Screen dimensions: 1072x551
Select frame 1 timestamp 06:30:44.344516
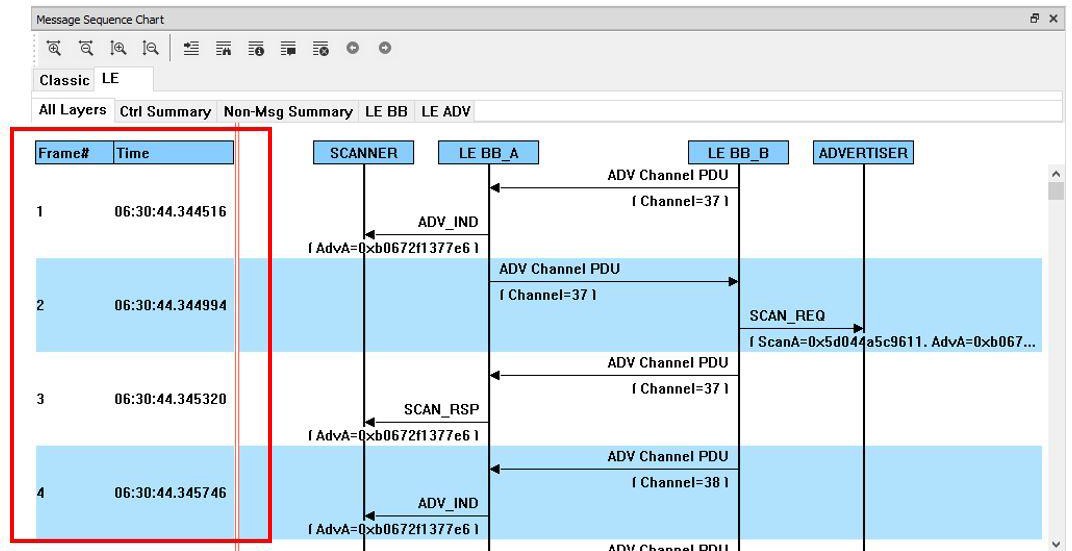coord(170,211)
